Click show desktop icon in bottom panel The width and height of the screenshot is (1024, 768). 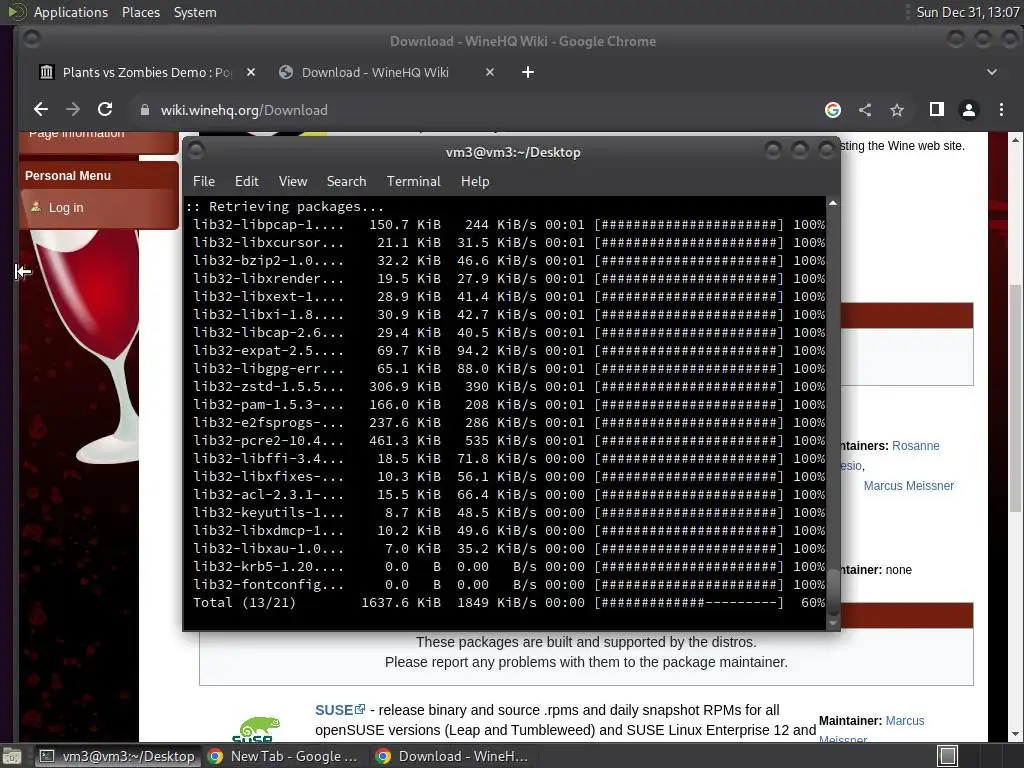(x=12, y=756)
